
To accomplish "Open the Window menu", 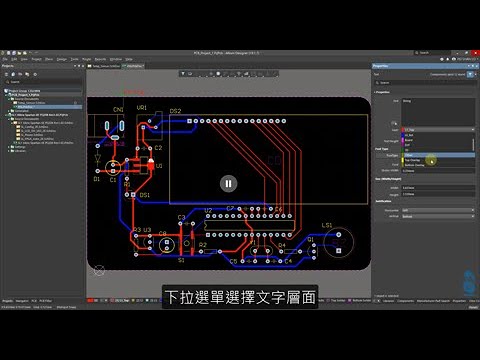I will tap(116, 59).
